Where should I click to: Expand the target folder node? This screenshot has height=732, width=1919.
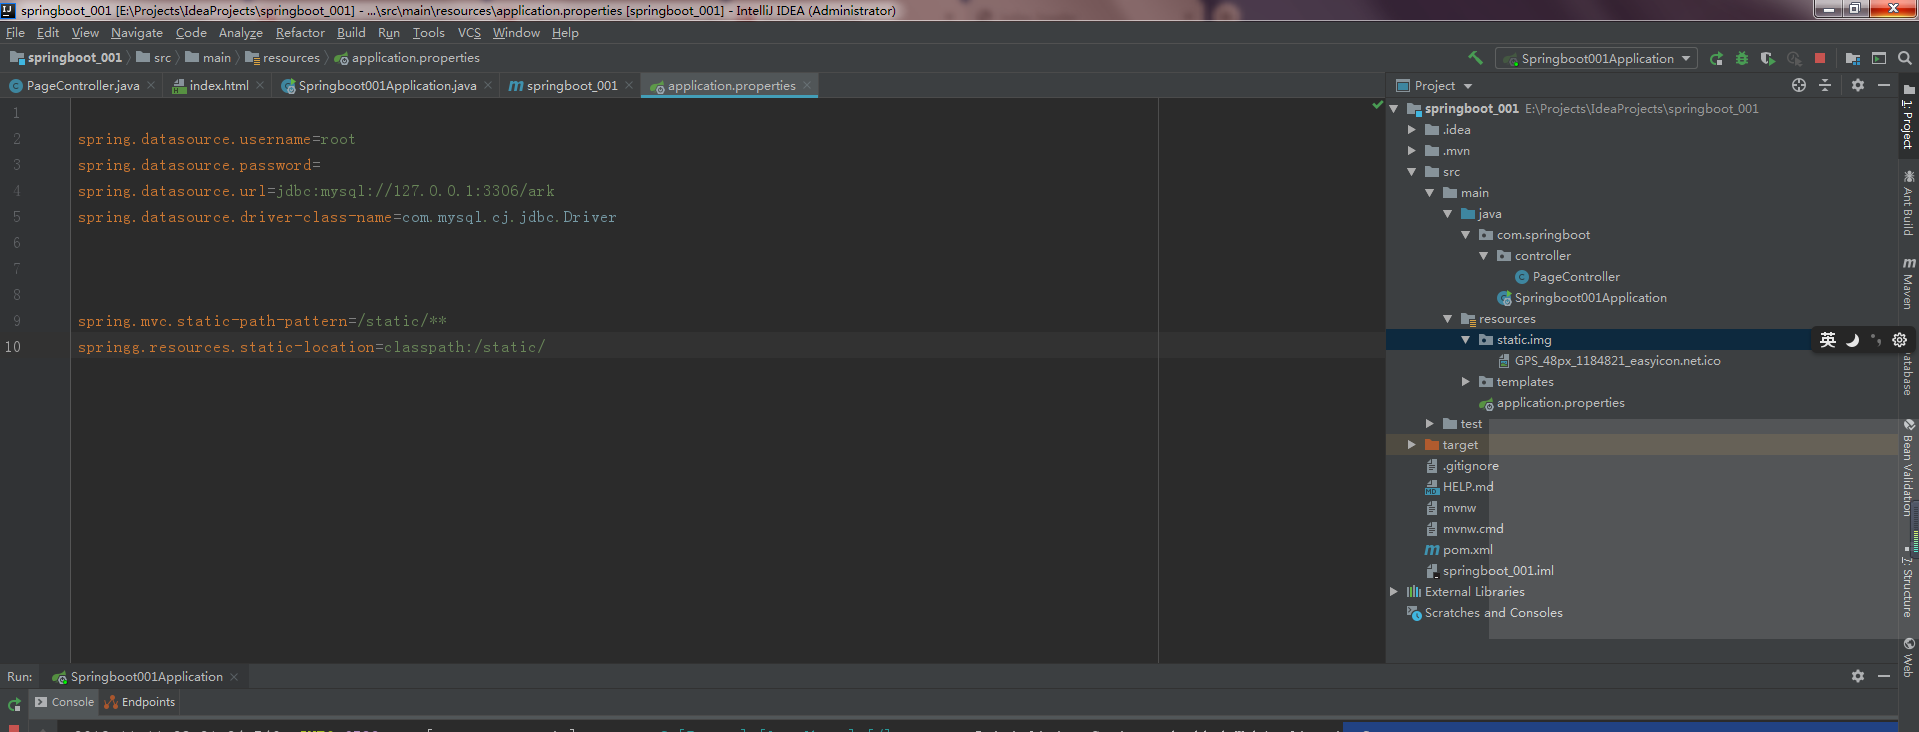pyautogui.click(x=1412, y=445)
